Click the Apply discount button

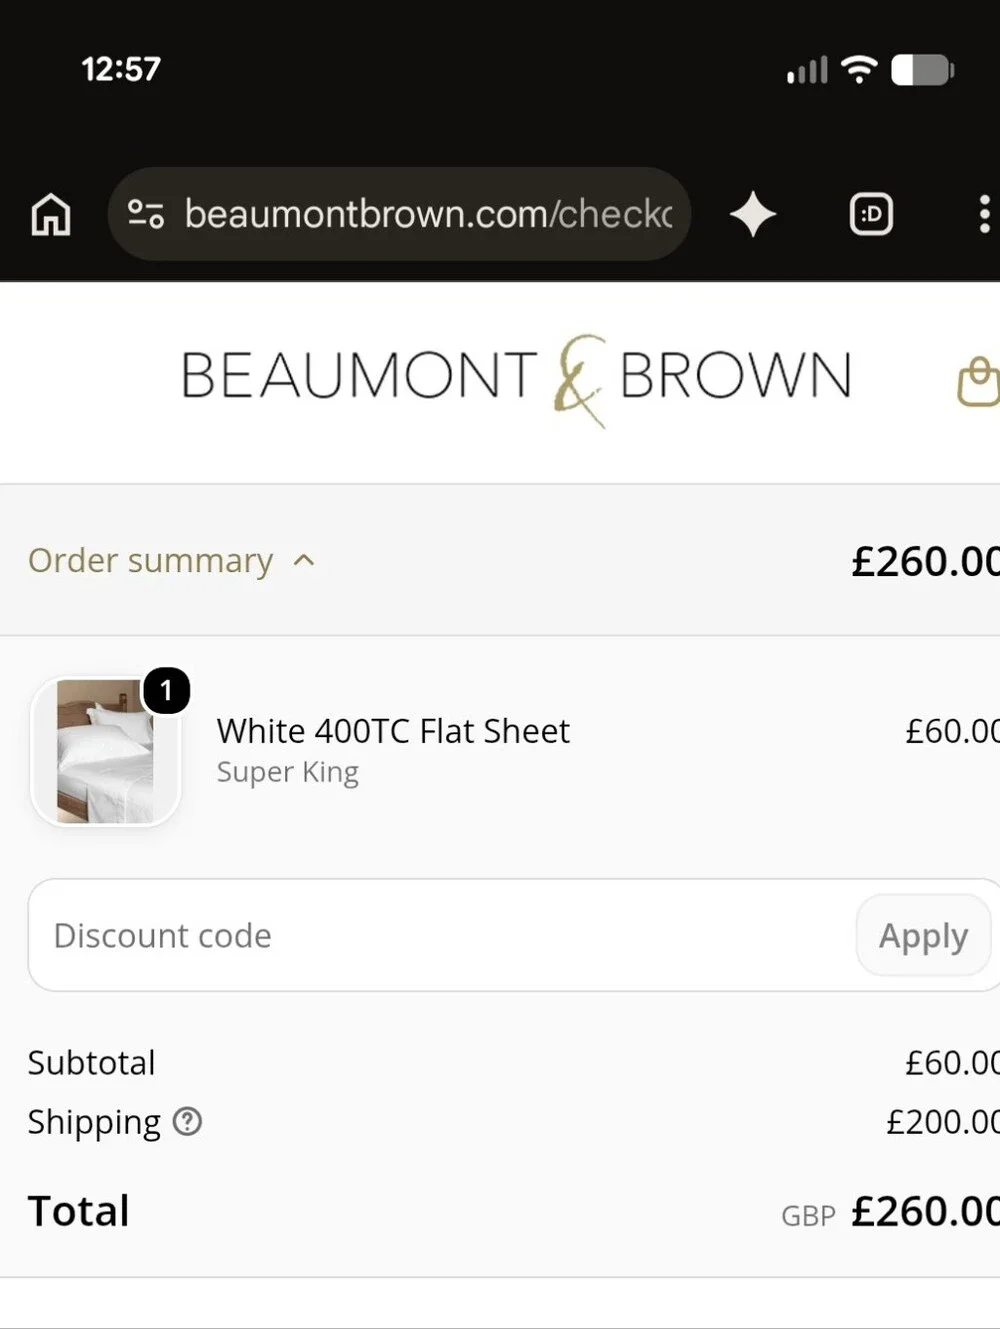[923, 936]
